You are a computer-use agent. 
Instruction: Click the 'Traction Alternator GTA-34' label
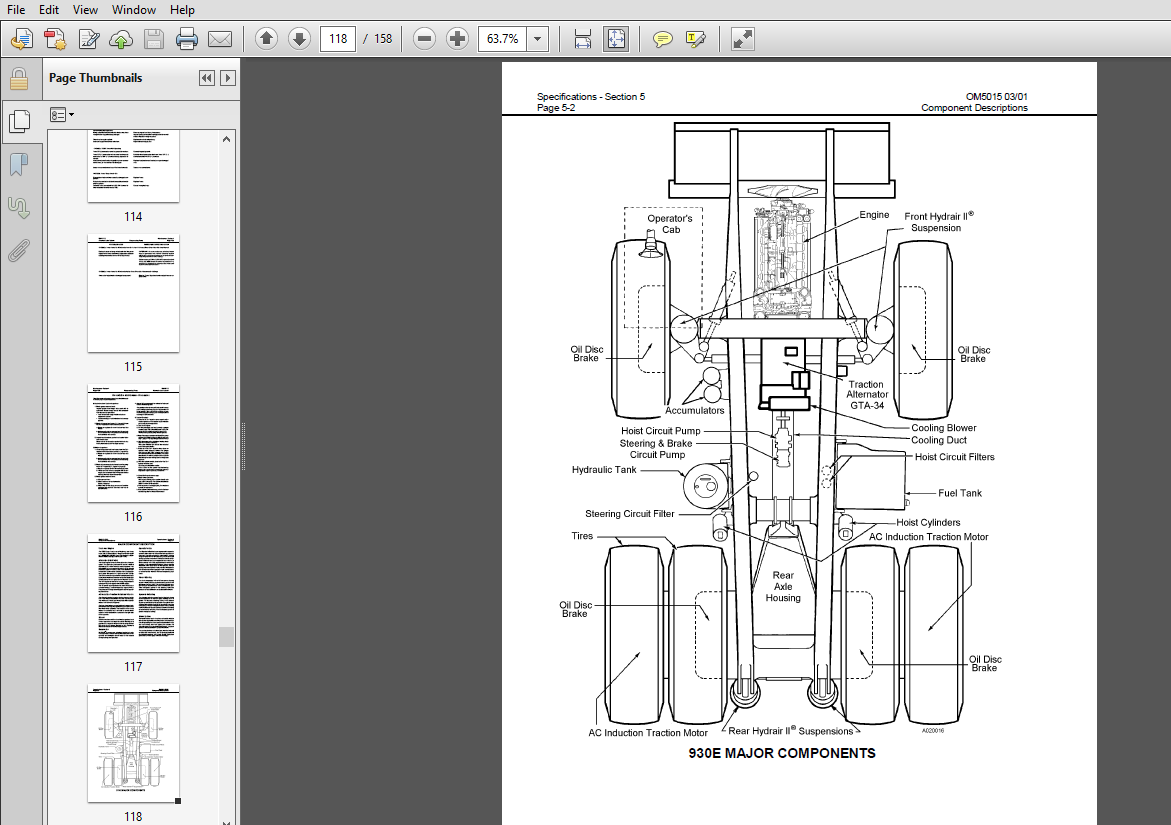866,395
